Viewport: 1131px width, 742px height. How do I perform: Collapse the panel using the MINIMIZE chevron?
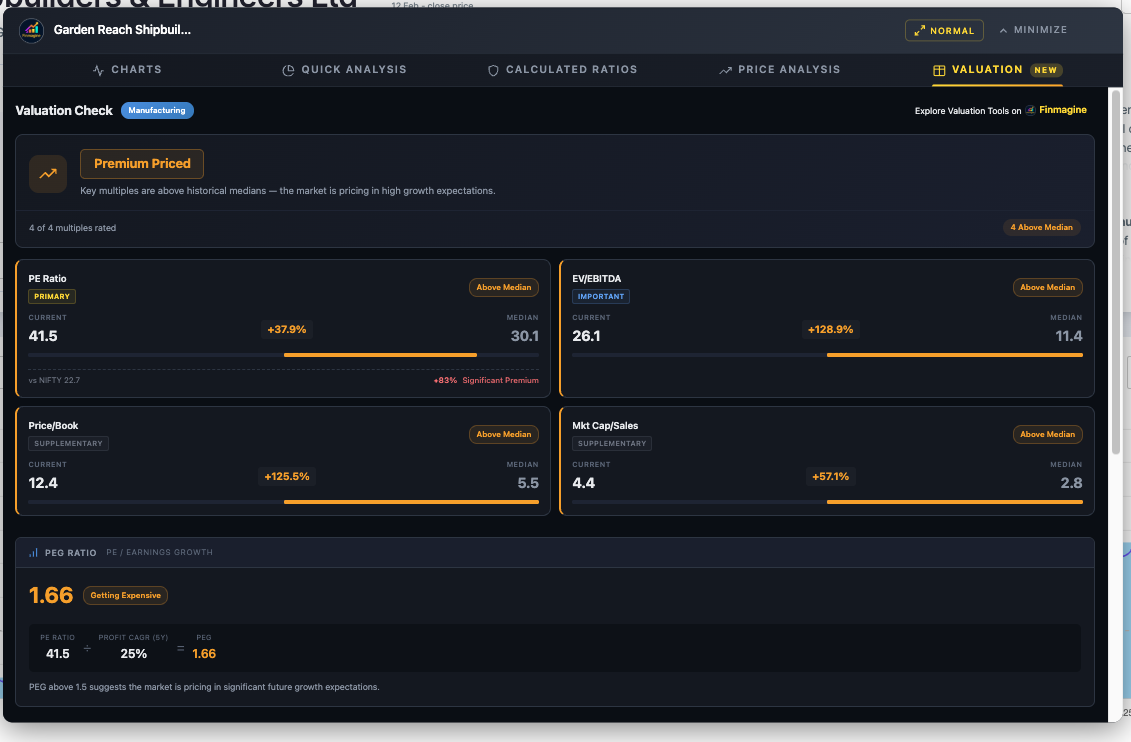(1032, 30)
